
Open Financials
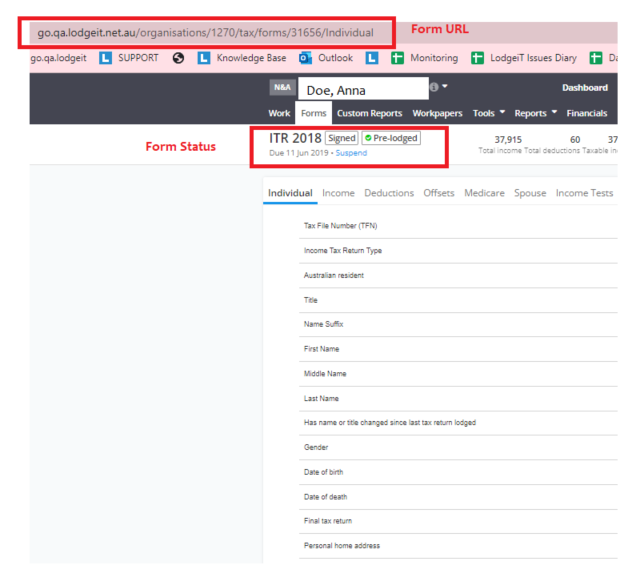[587, 114]
